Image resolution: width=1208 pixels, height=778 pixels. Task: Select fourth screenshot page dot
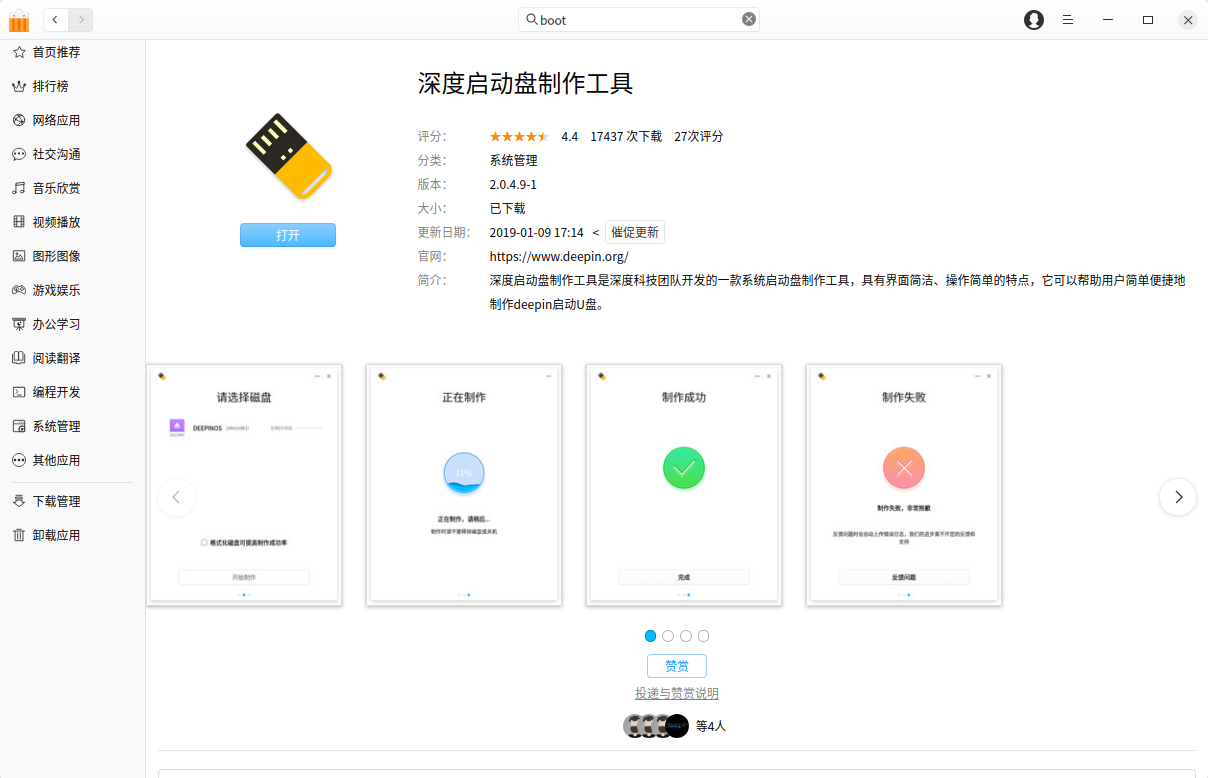[704, 636]
